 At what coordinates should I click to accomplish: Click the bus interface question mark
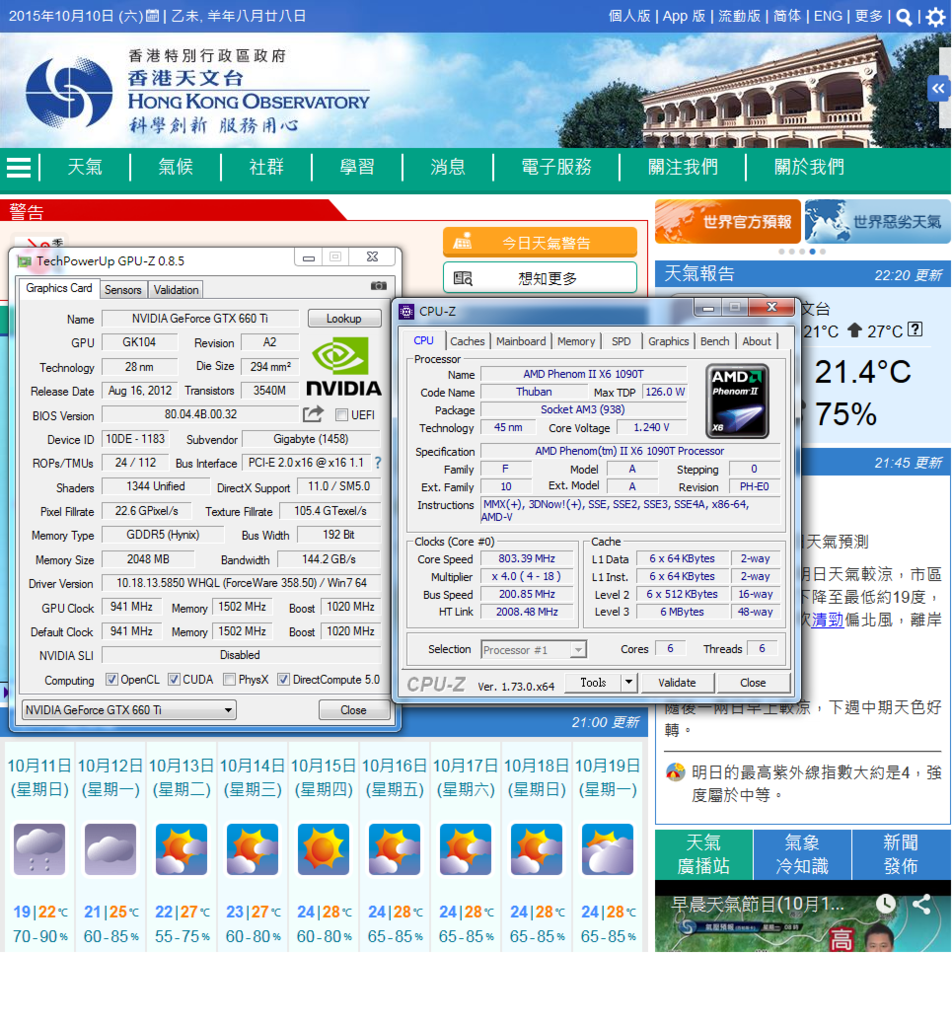378,462
